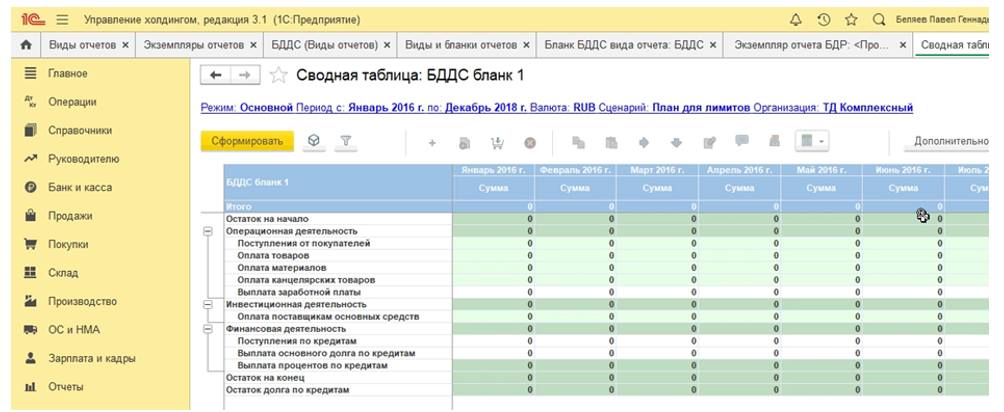1004x412 pixels.
Task: Click the edit note pencil icon
Action: point(709,142)
